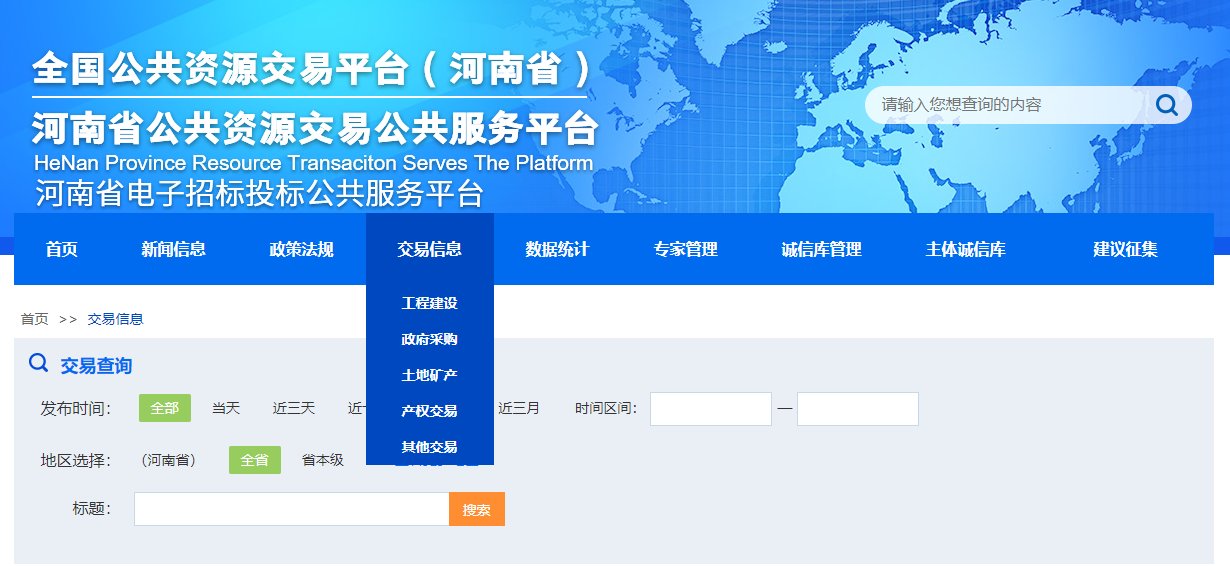The width and height of the screenshot is (1230, 566).
Task: Click the 交易查询 magnifier icon
Action: (x=39, y=363)
